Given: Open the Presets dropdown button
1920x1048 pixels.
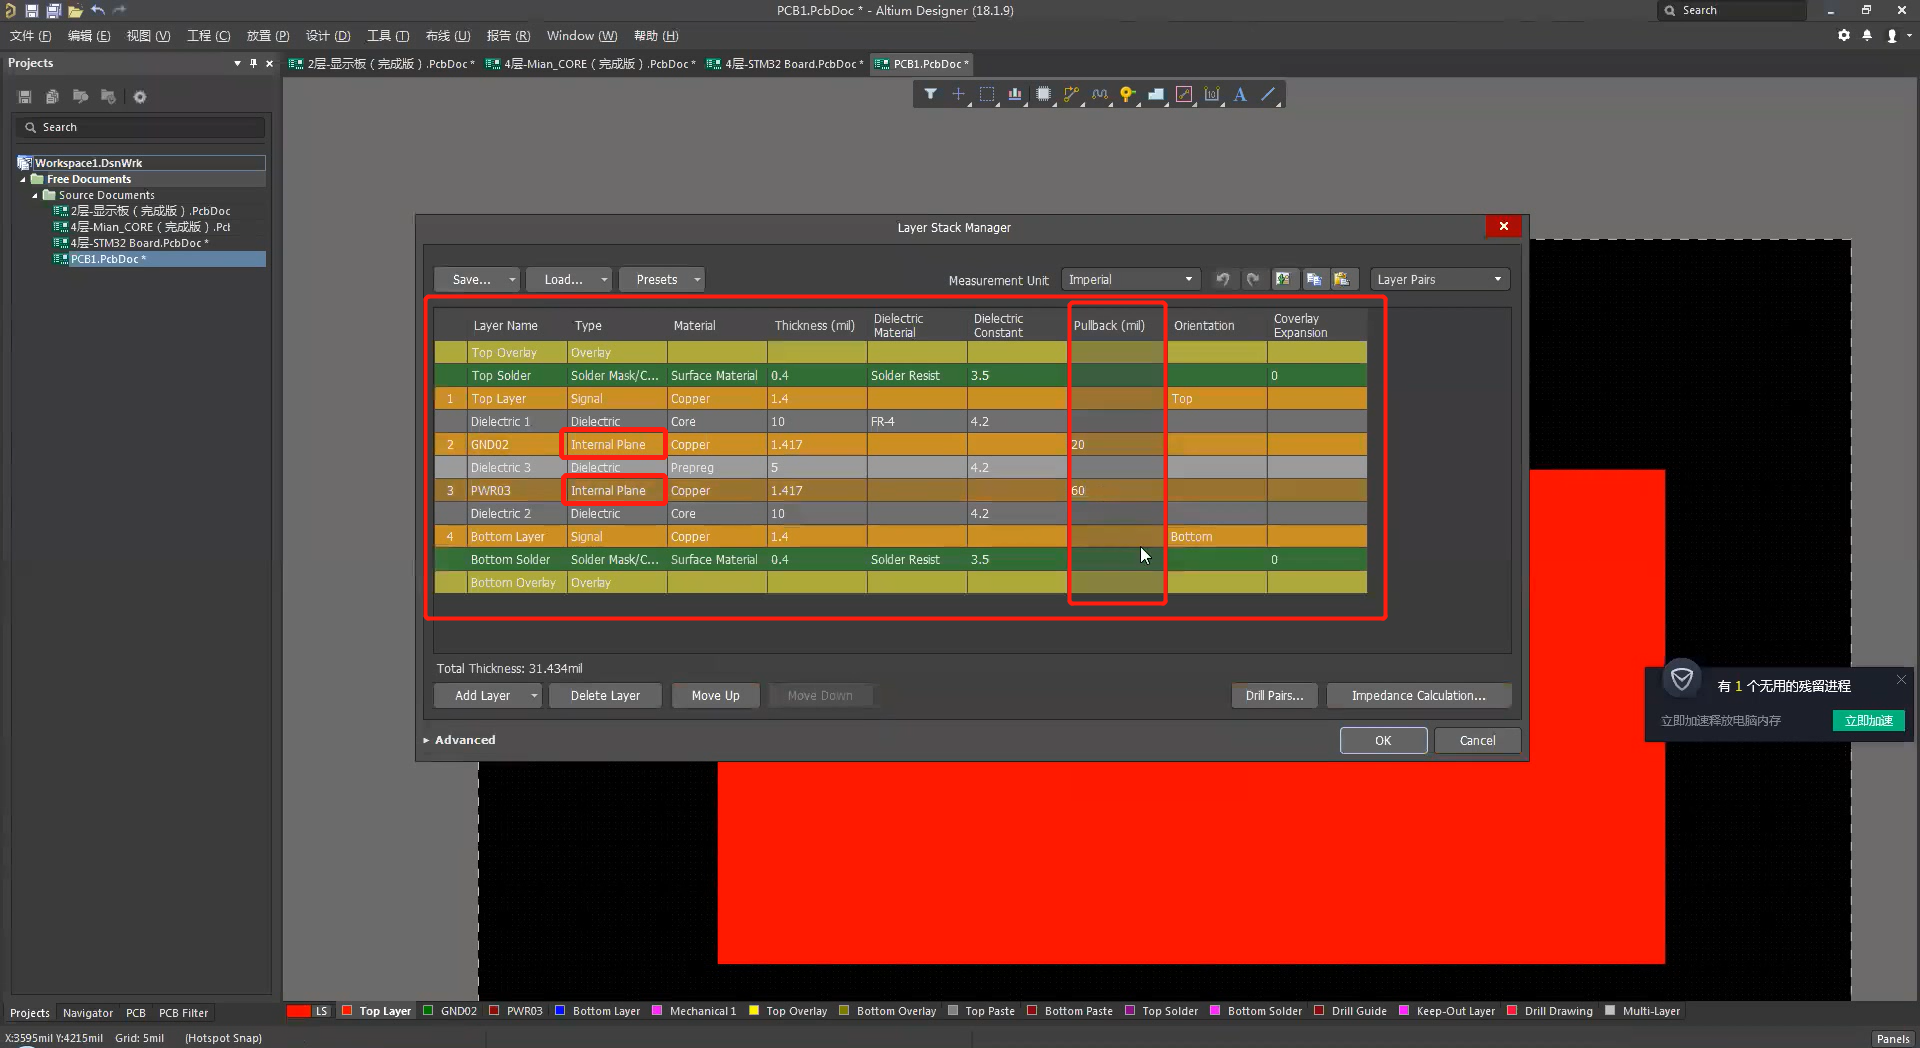Looking at the screenshot, I should click(661, 280).
